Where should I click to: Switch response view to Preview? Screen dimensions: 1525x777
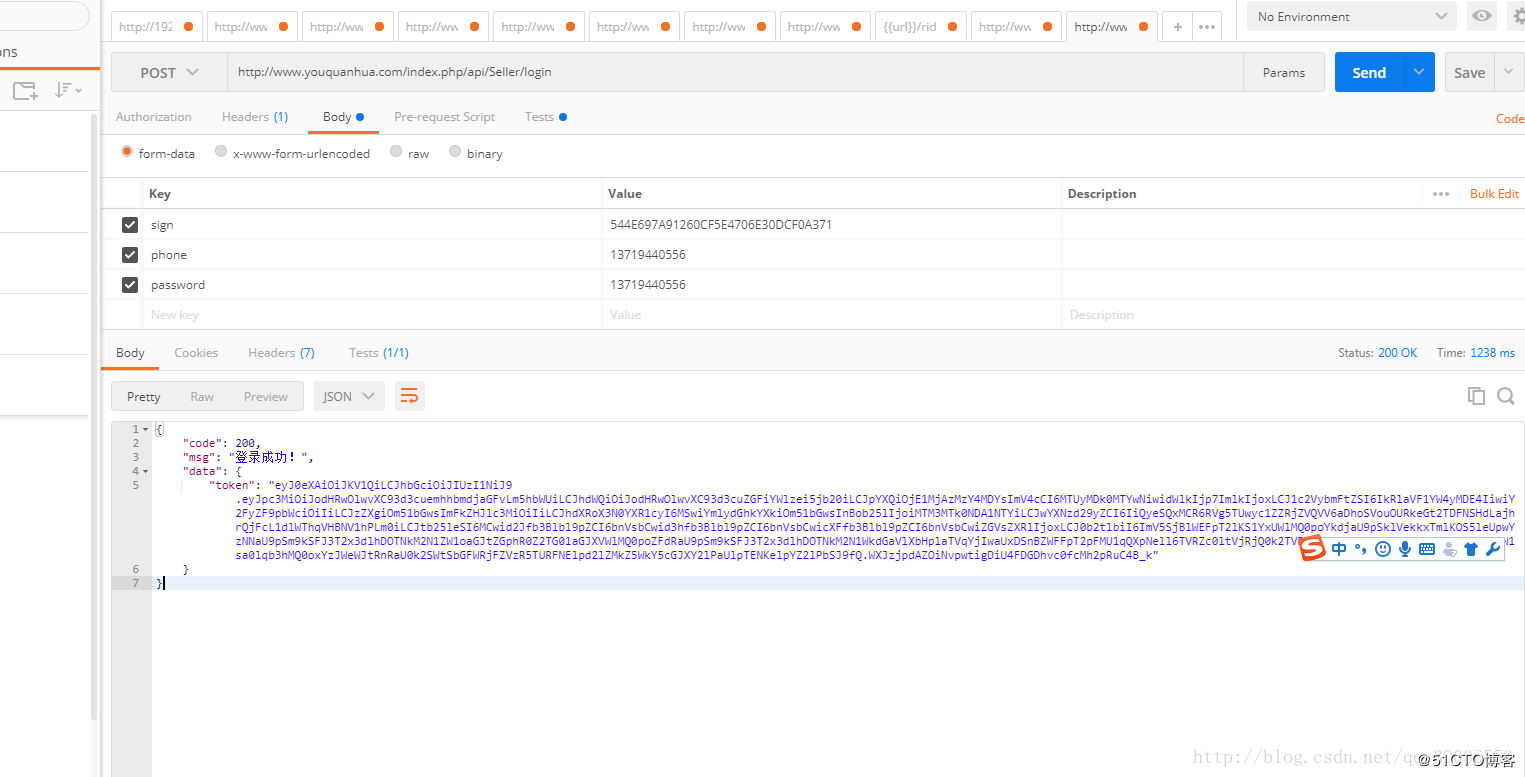pos(266,396)
